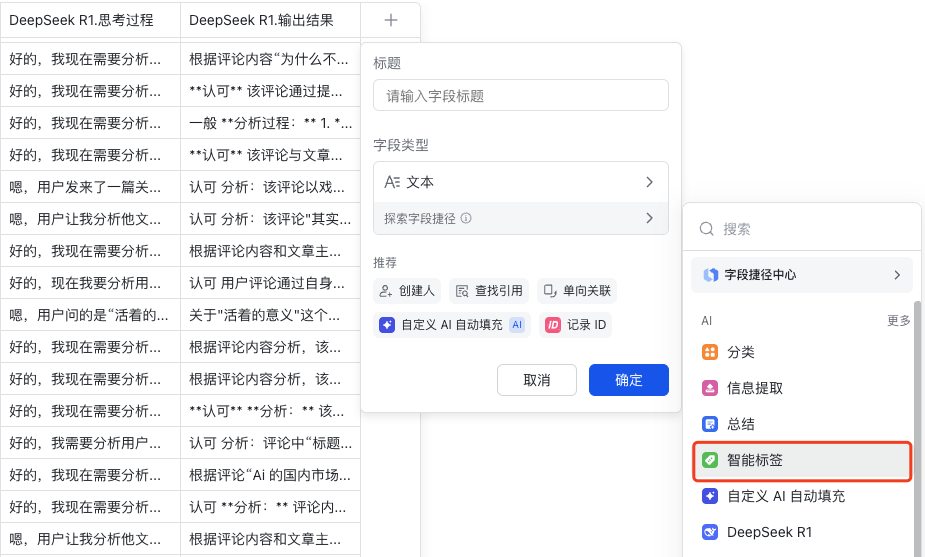Click the 单向关联 link icon
This screenshot has height=557, width=925.
tap(550, 291)
